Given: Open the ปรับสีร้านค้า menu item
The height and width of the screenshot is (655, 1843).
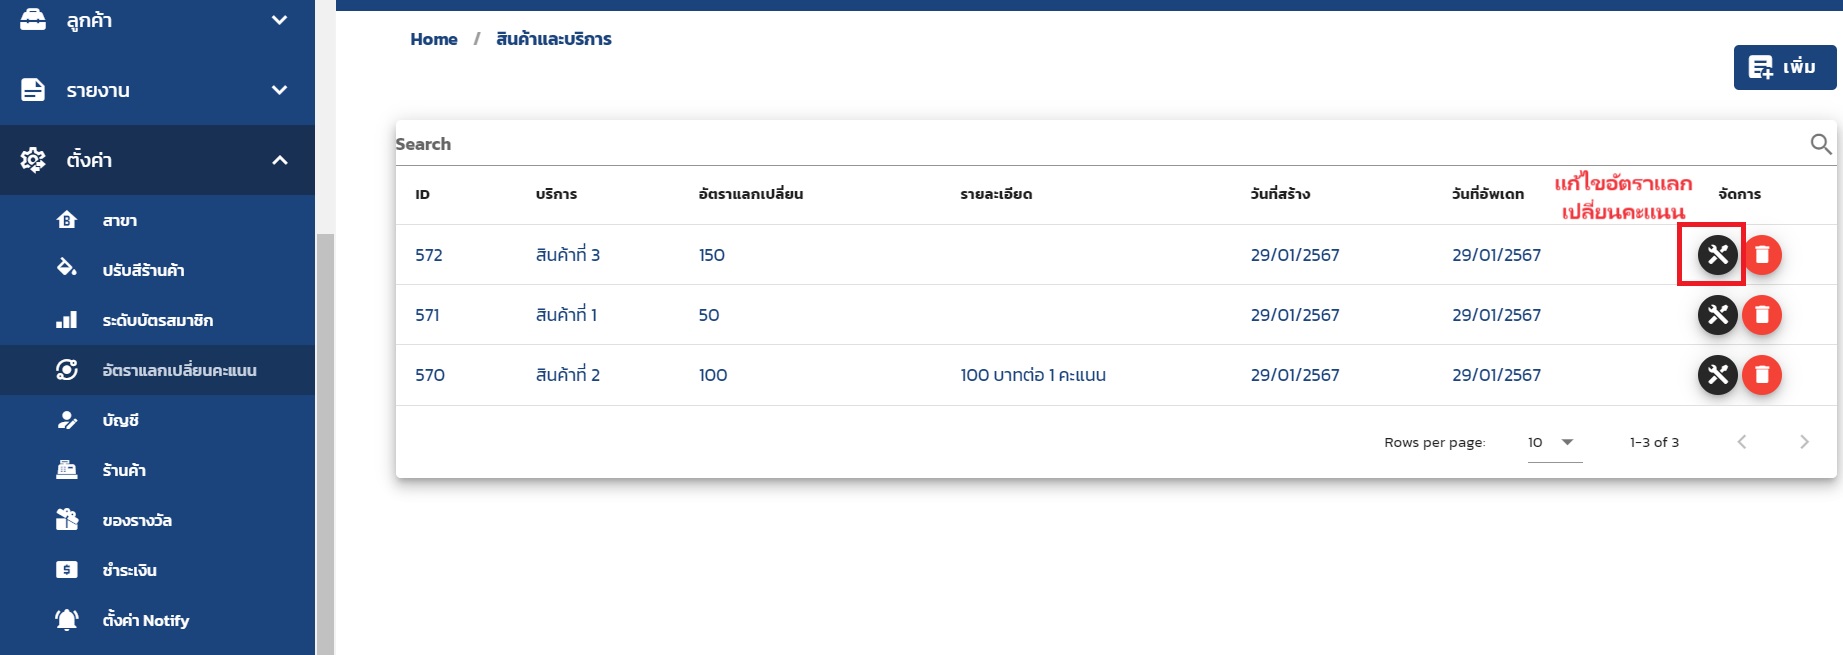Looking at the screenshot, I should pyautogui.click(x=157, y=270).
